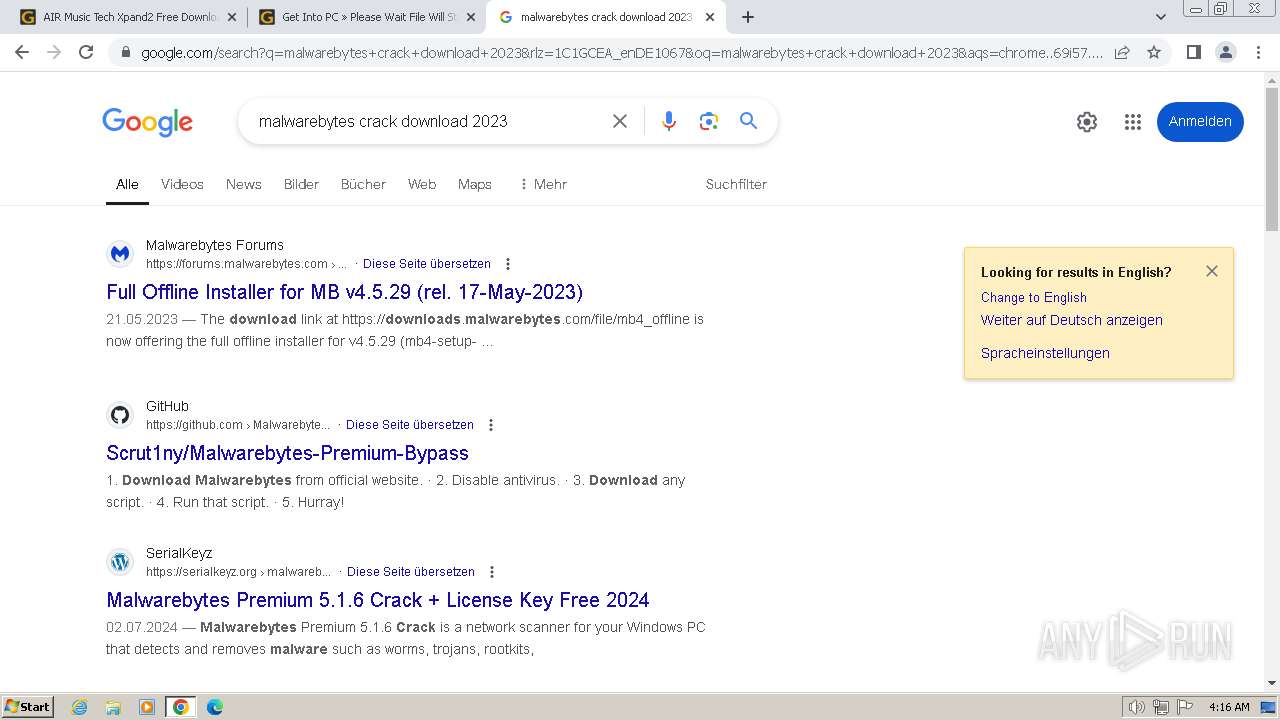Open Microsoft Edge from taskbar
Image resolution: width=1280 pixels, height=720 pixels.
pyautogui.click(x=215, y=707)
